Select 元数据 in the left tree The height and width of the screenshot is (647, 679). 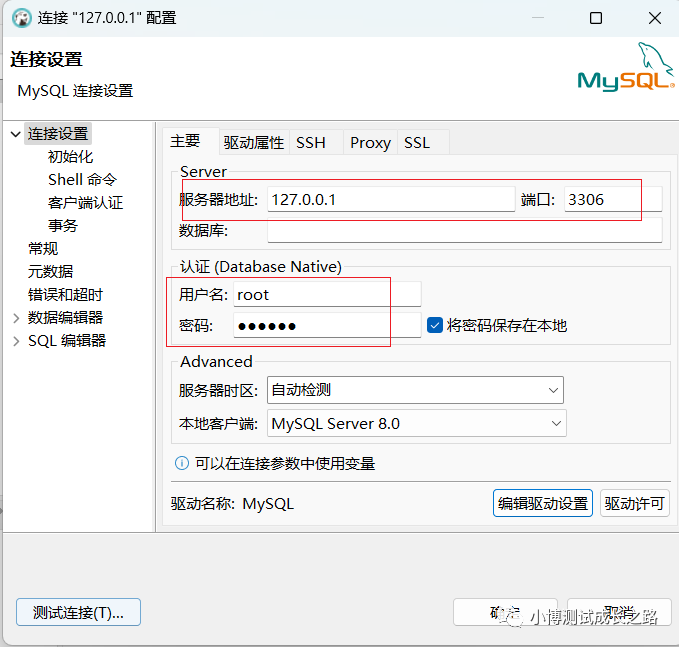pyautogui.click(x=51, y=272)
